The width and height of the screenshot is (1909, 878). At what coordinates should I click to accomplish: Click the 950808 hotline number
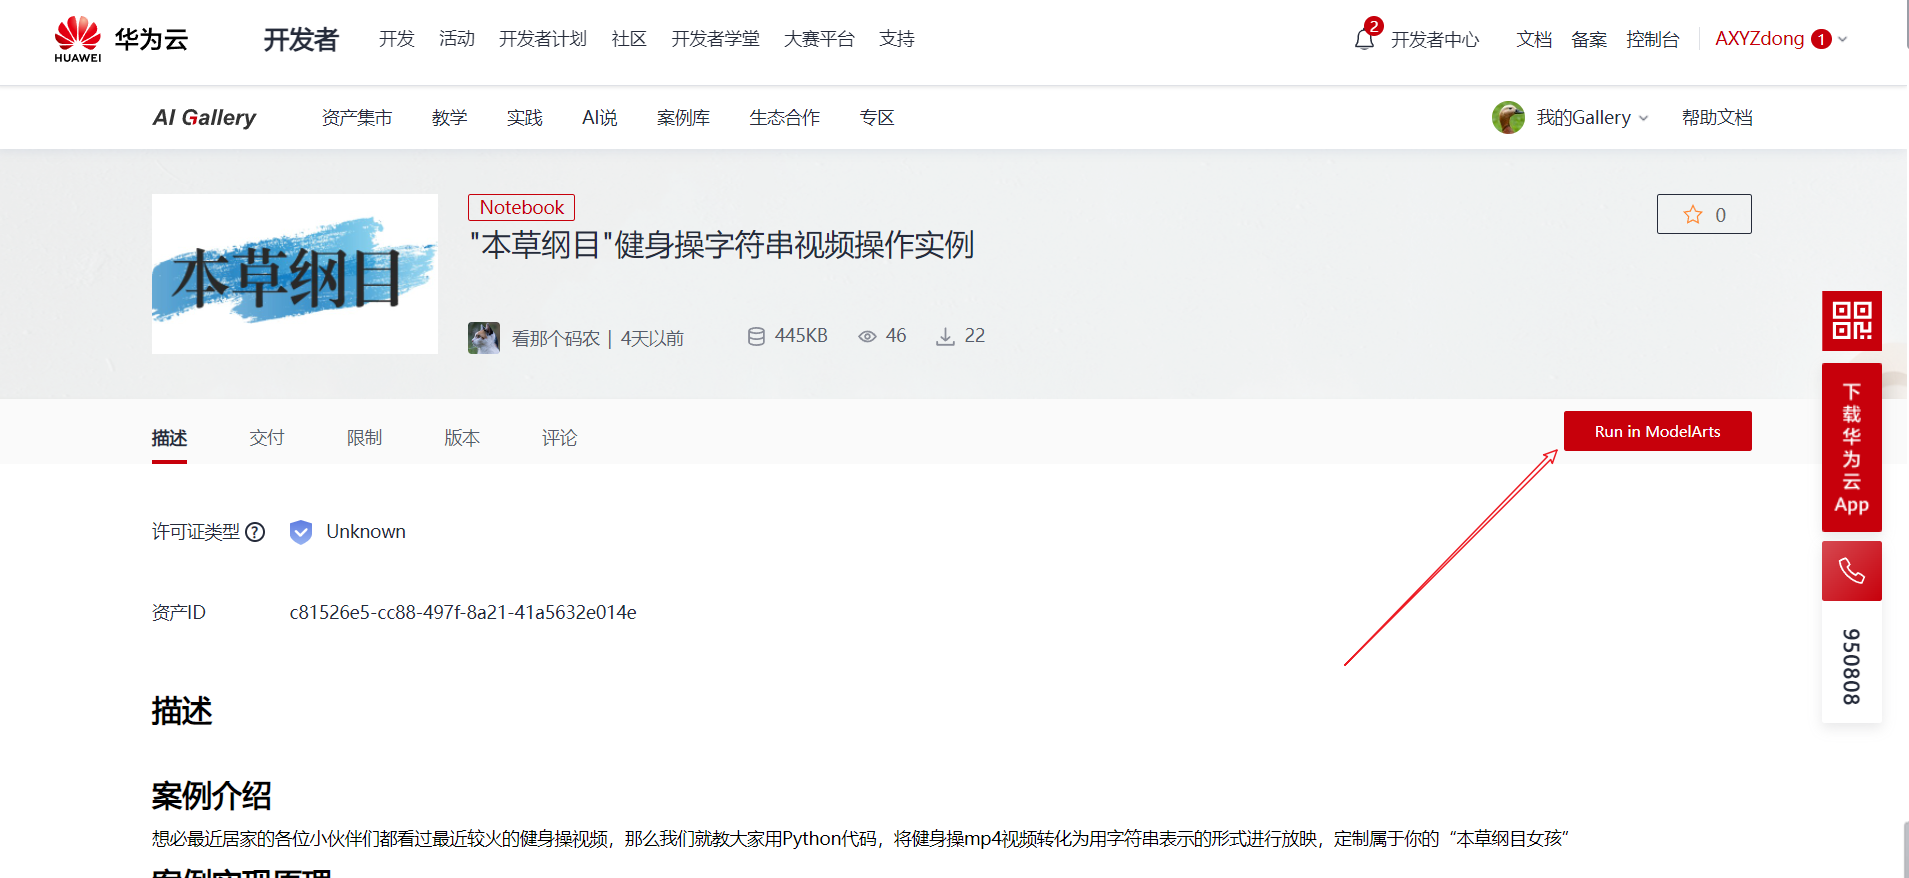tap(1852, 666)
